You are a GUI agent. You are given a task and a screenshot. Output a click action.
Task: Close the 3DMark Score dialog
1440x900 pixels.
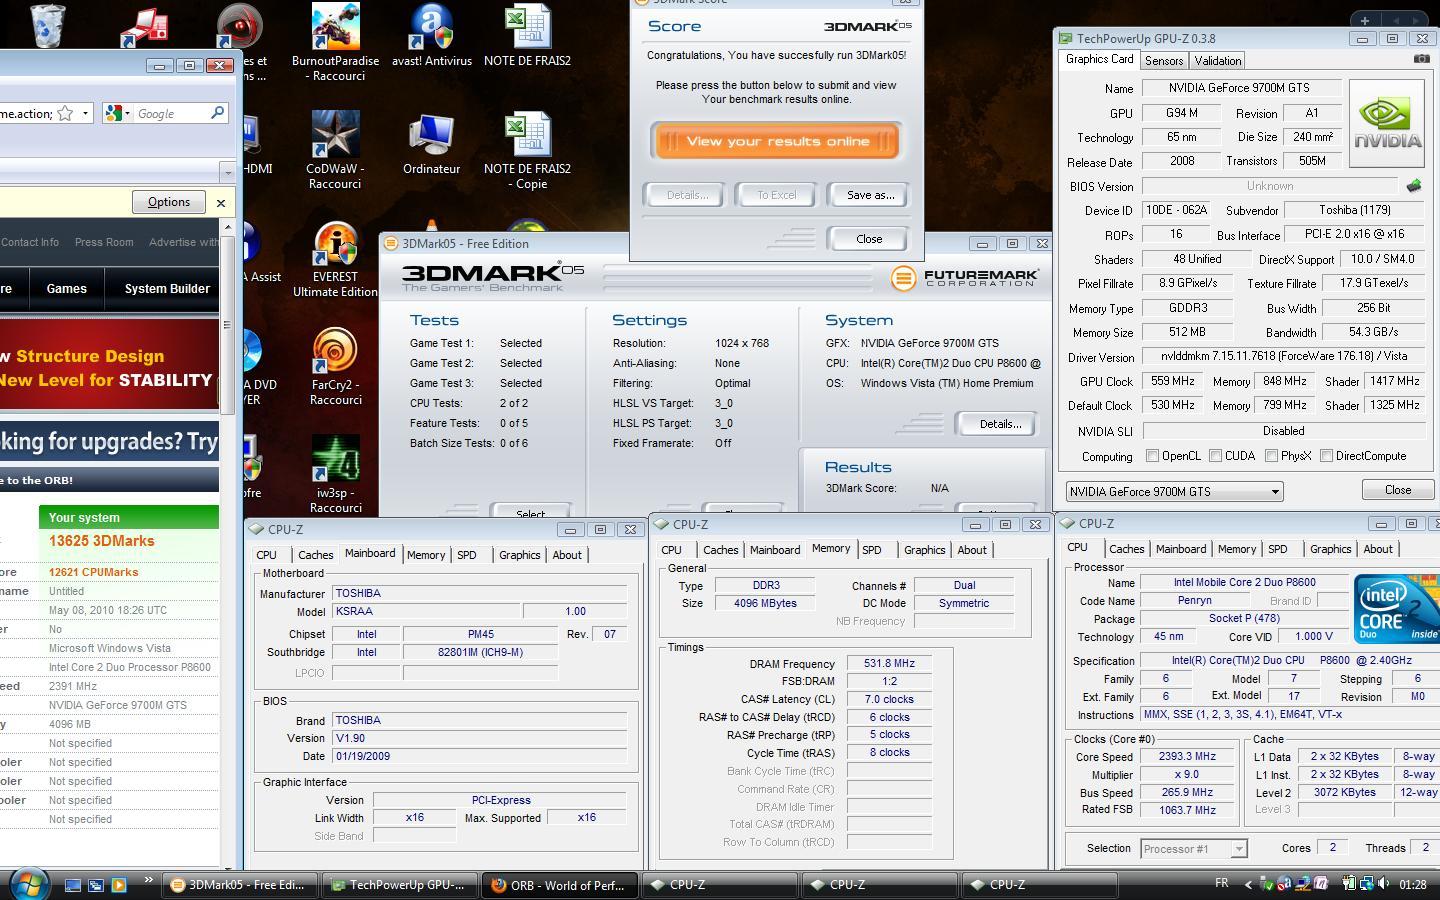[x=869, y=239]
